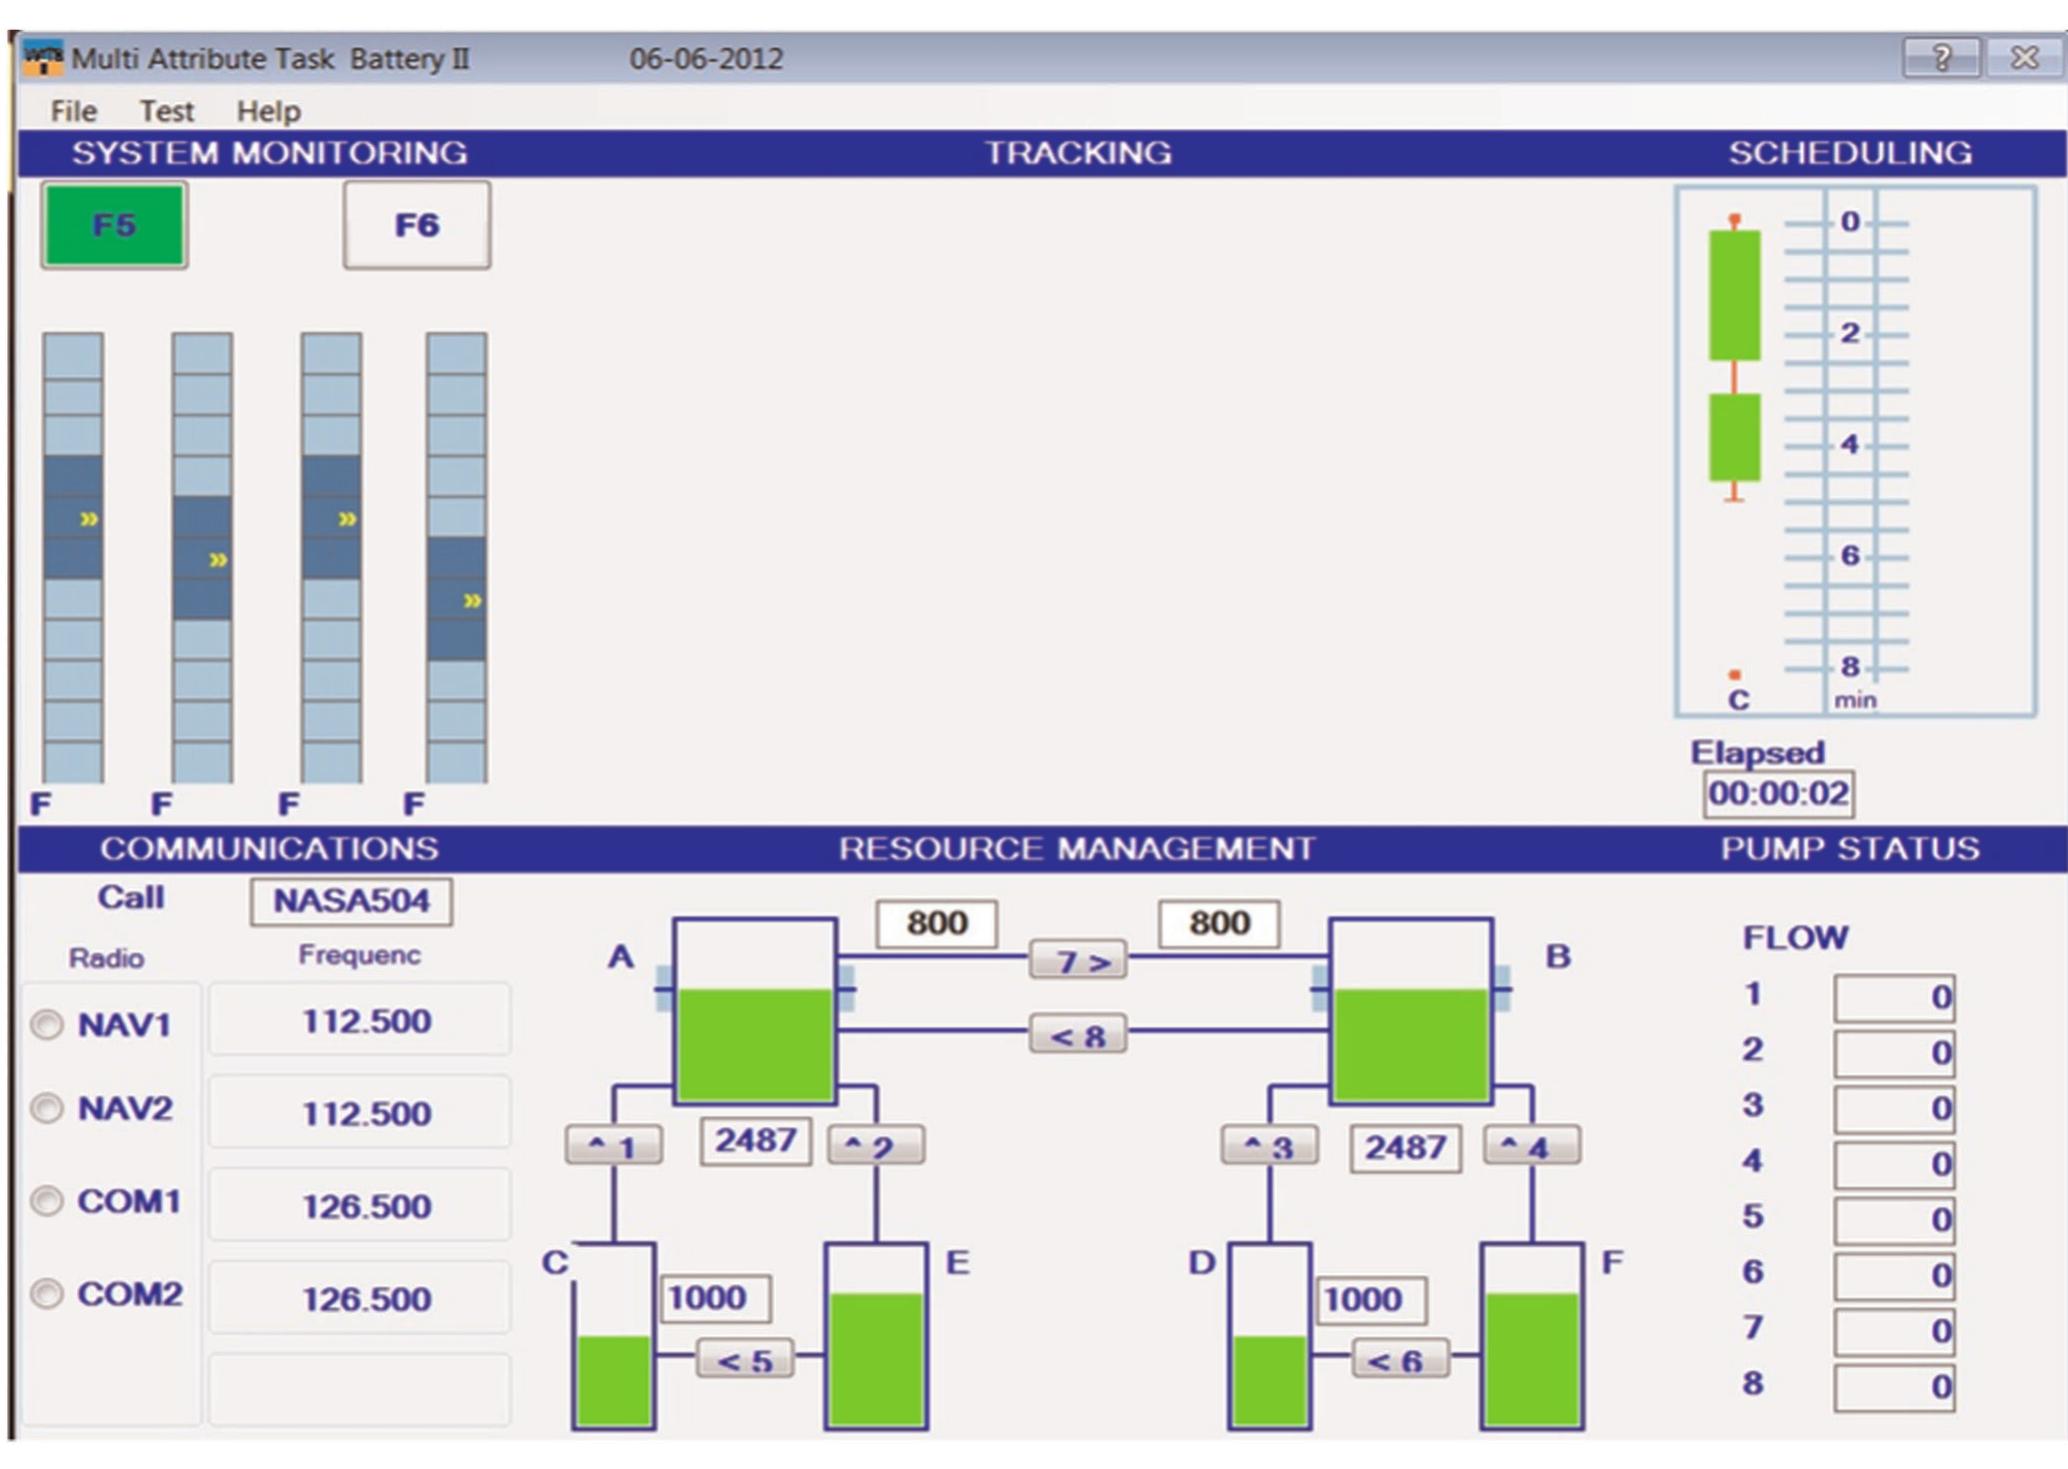Click the fourth system monitoring gauge scale

pyautogui.click(x=457, y=558)
